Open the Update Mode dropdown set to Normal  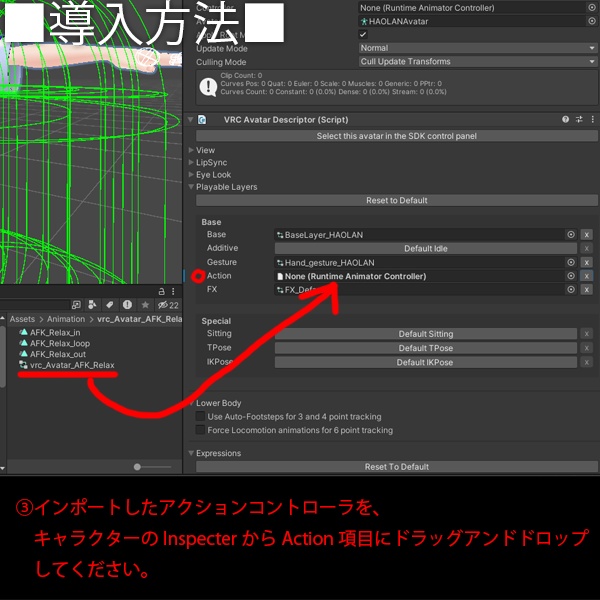point(478,48)
